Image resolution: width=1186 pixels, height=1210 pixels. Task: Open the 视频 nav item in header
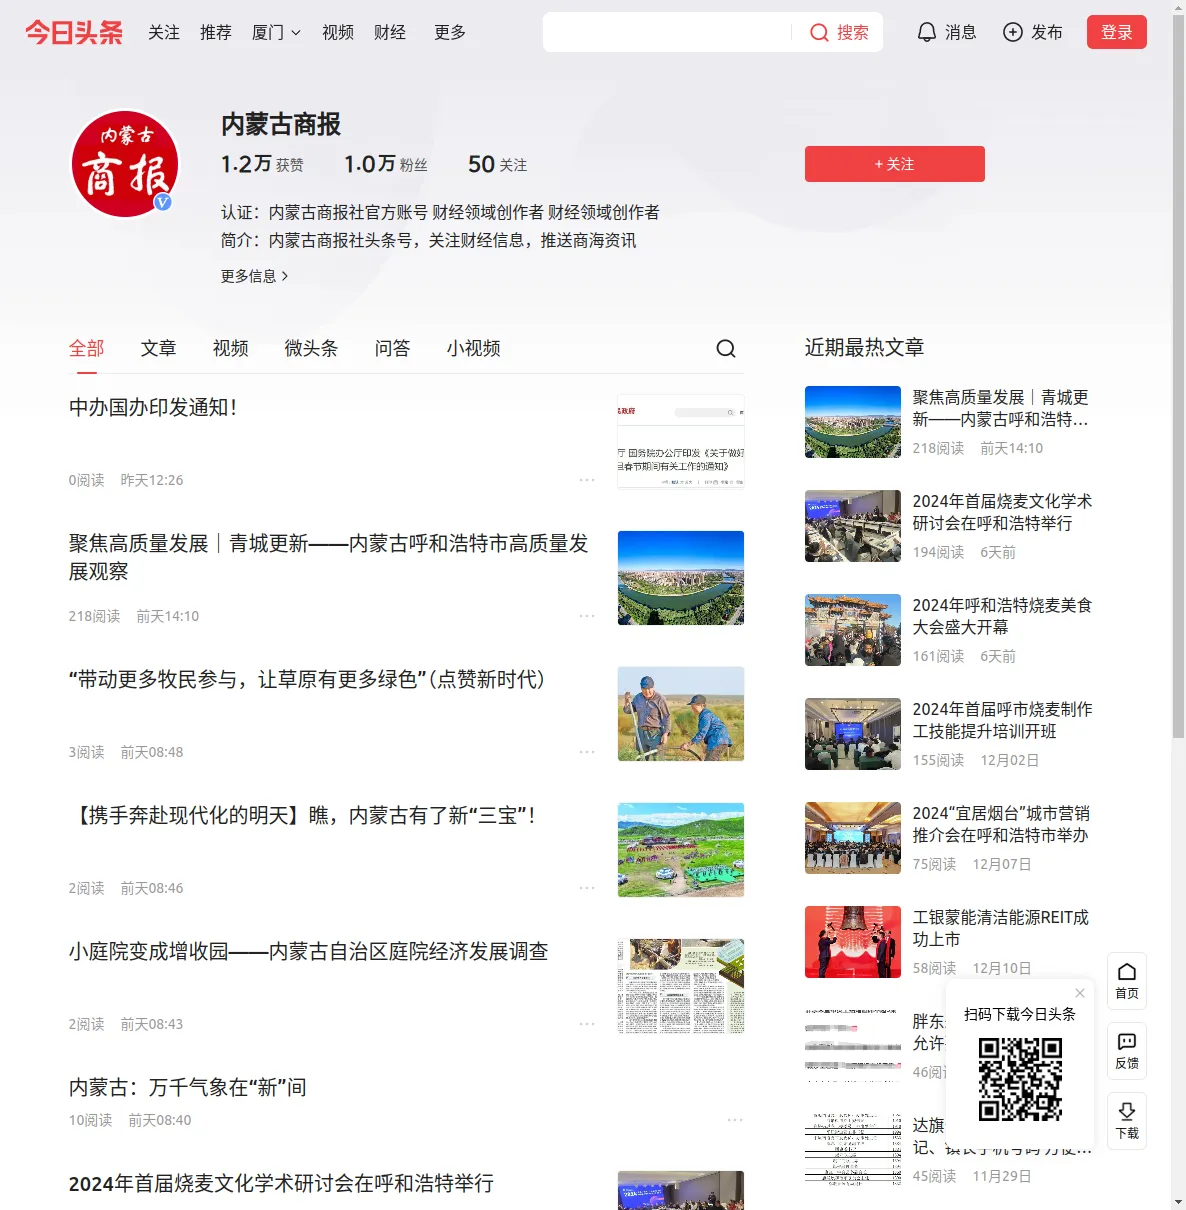(x=338, y=33)
